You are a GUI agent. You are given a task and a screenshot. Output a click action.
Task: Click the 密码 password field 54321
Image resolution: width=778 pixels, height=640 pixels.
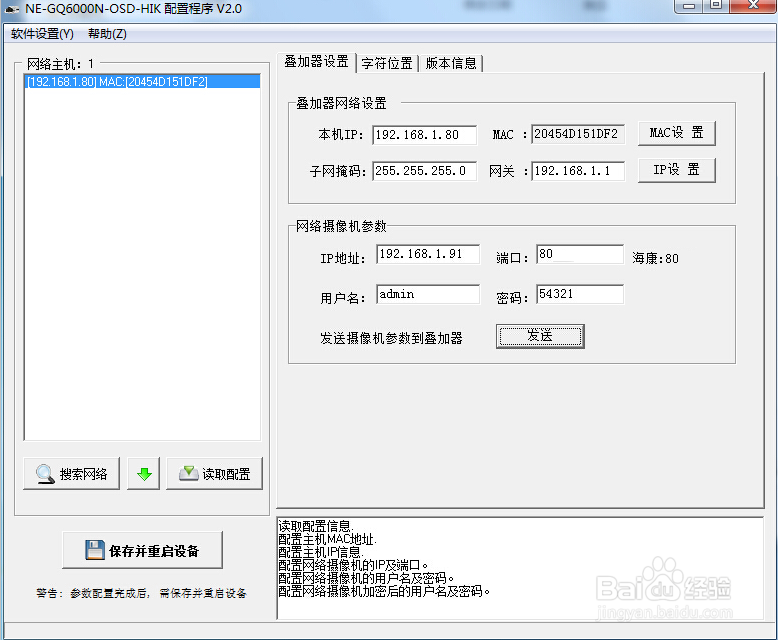pos(580,294)
